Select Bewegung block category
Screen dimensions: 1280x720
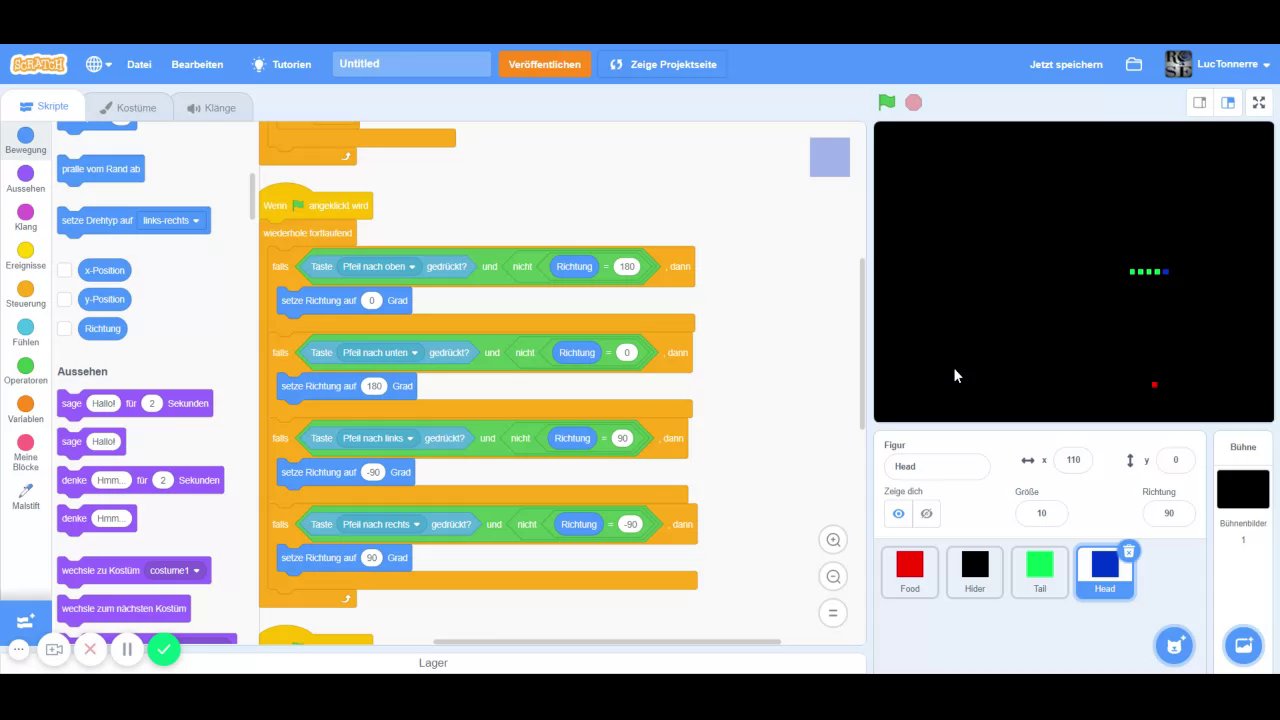click(x=26, y=140)
